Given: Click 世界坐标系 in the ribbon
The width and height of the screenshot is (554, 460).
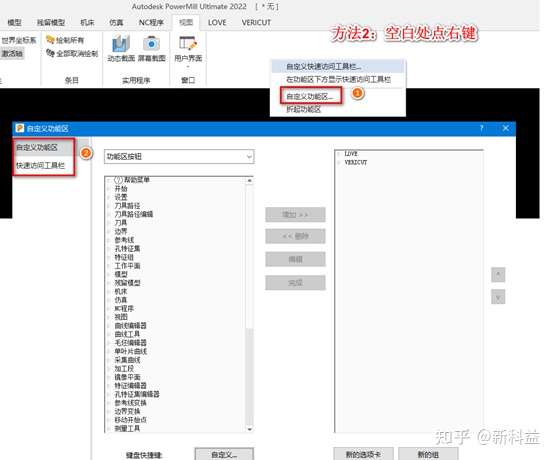Looking at the screenshot, I should point(18,40).
